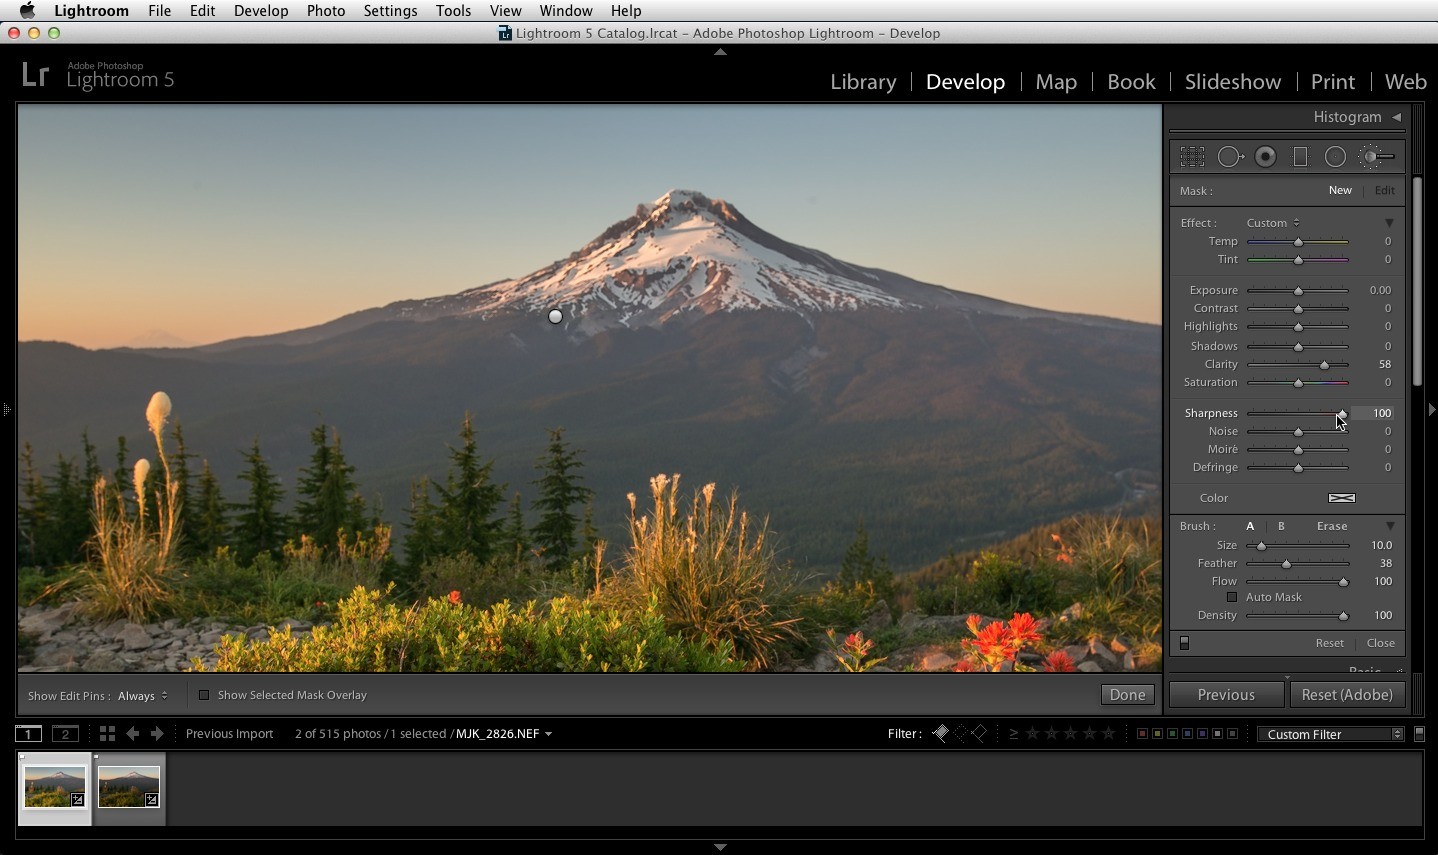Select the Adjustment Brush tool
This screenshot has height=855, width=1438.
pyautogui.click(x=1377, y=157)
